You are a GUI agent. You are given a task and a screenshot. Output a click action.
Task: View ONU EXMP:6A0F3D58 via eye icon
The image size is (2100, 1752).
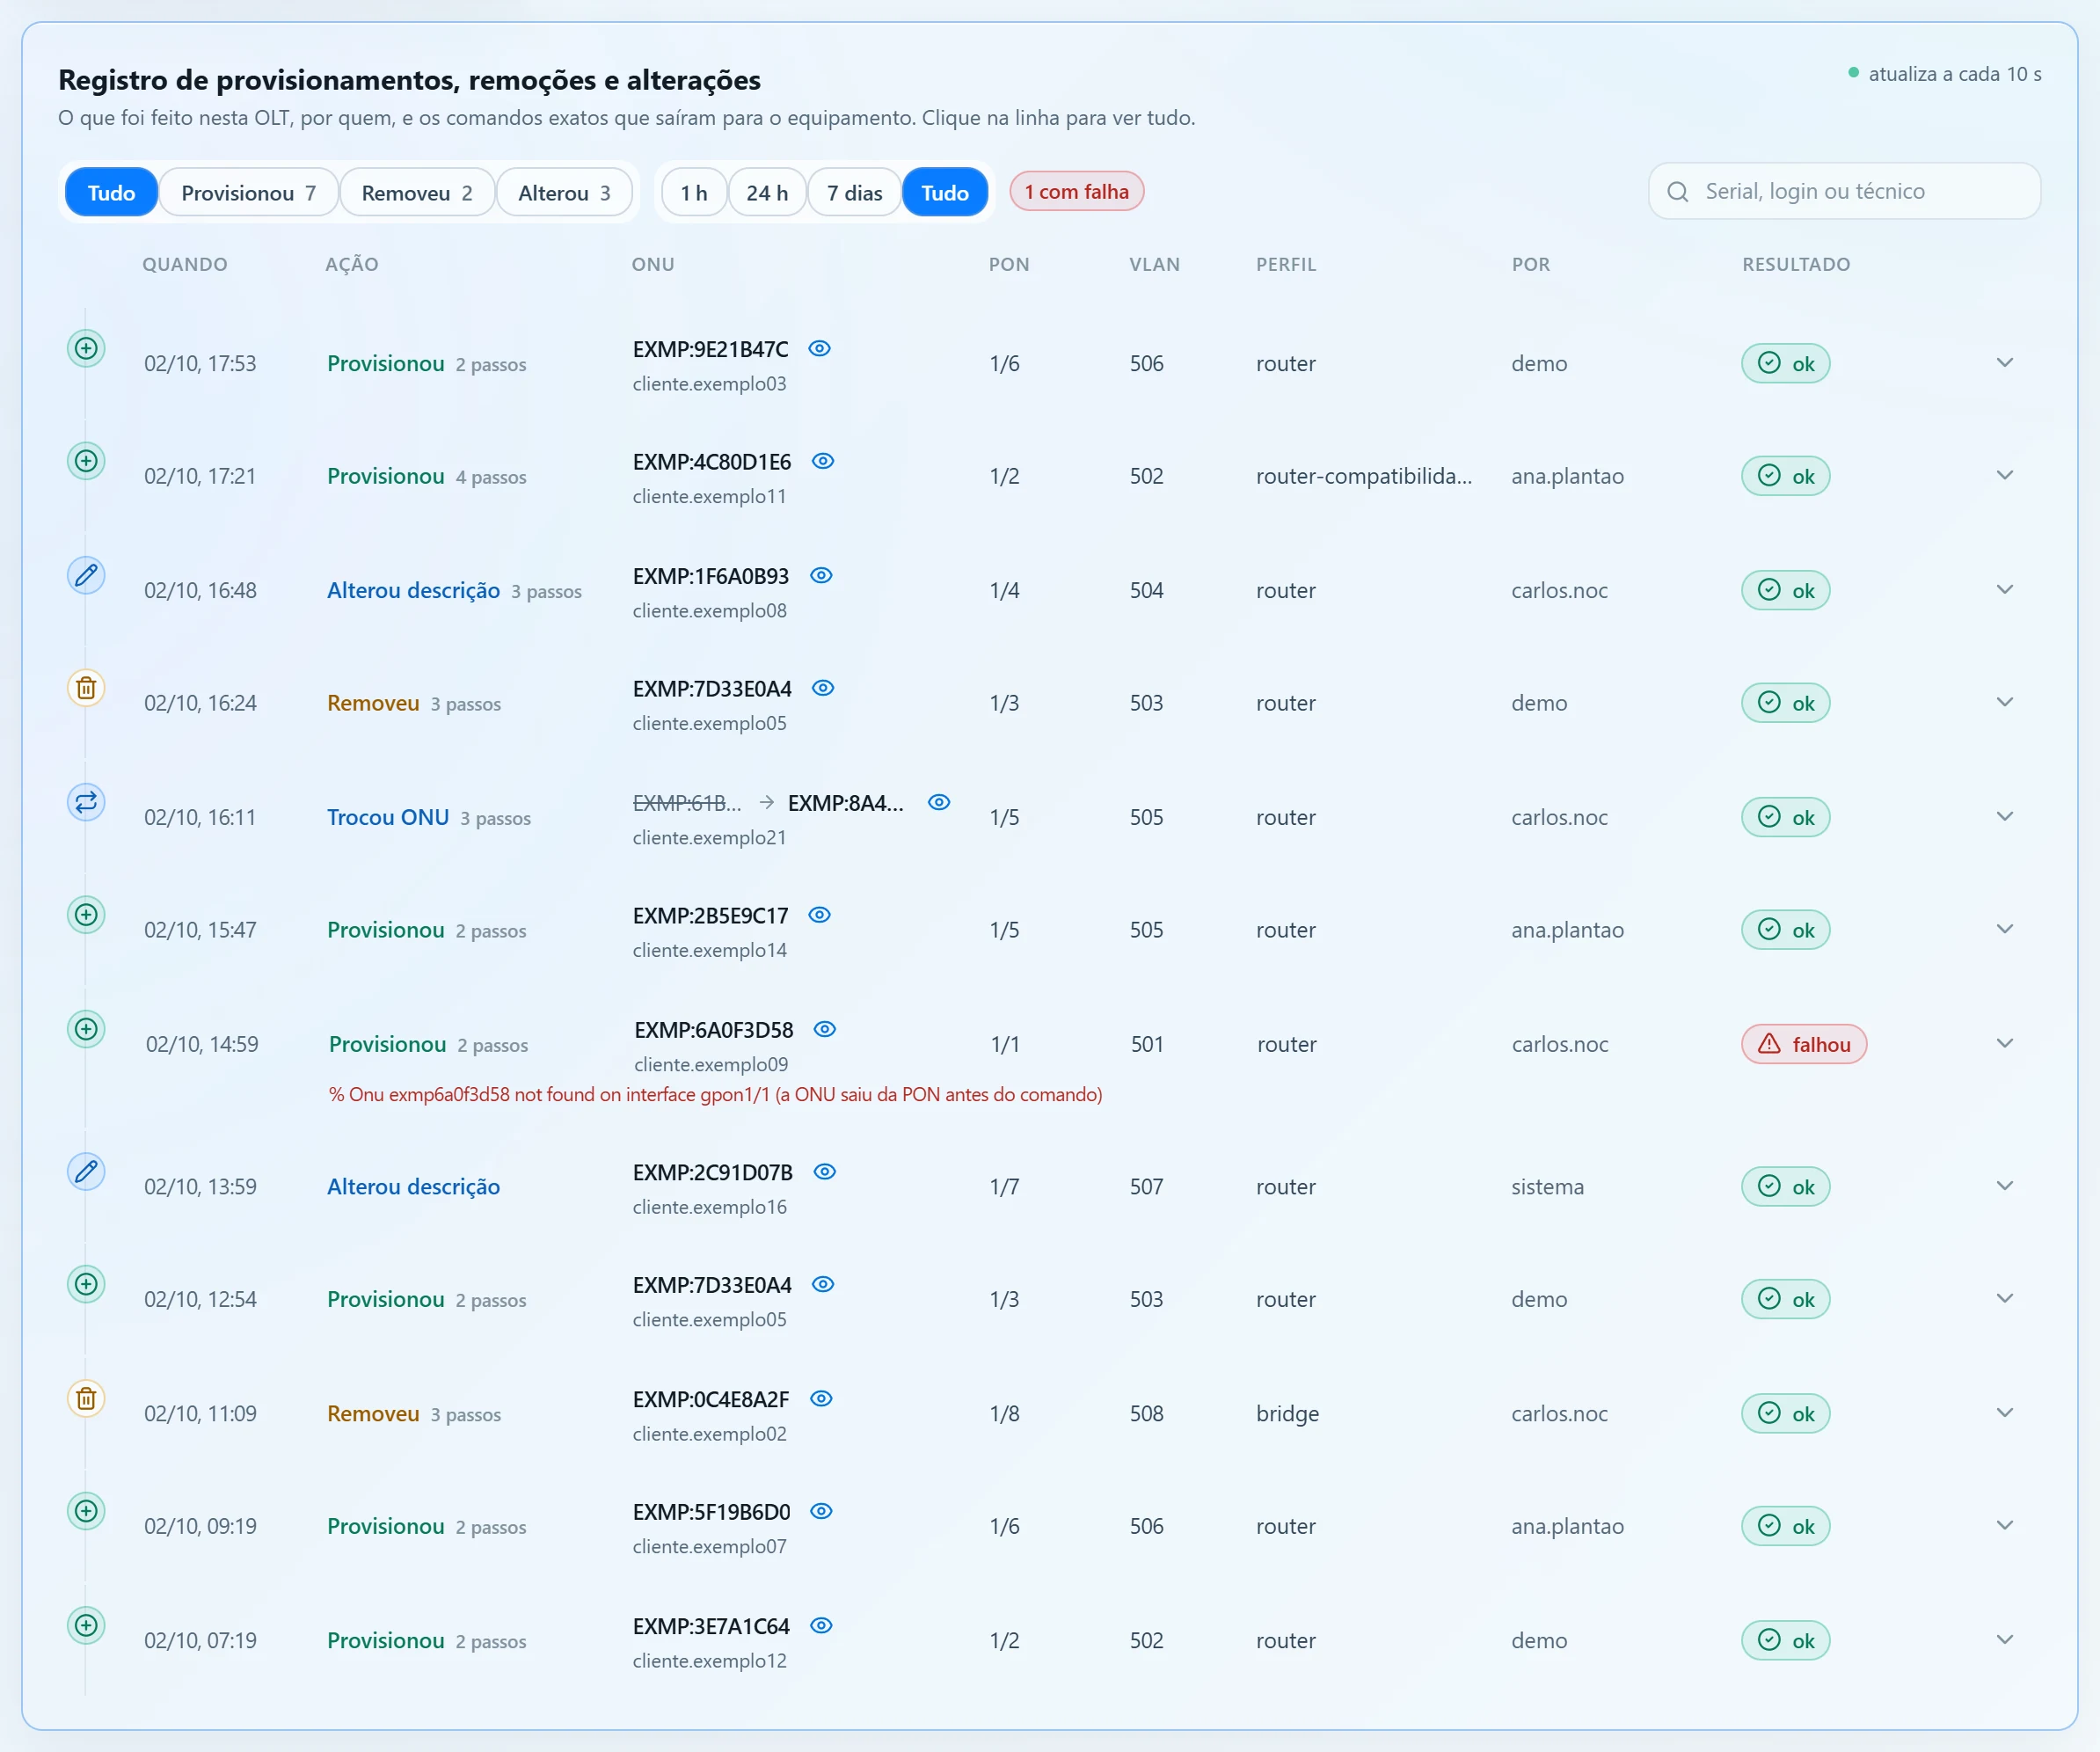tap(824, 1029)
